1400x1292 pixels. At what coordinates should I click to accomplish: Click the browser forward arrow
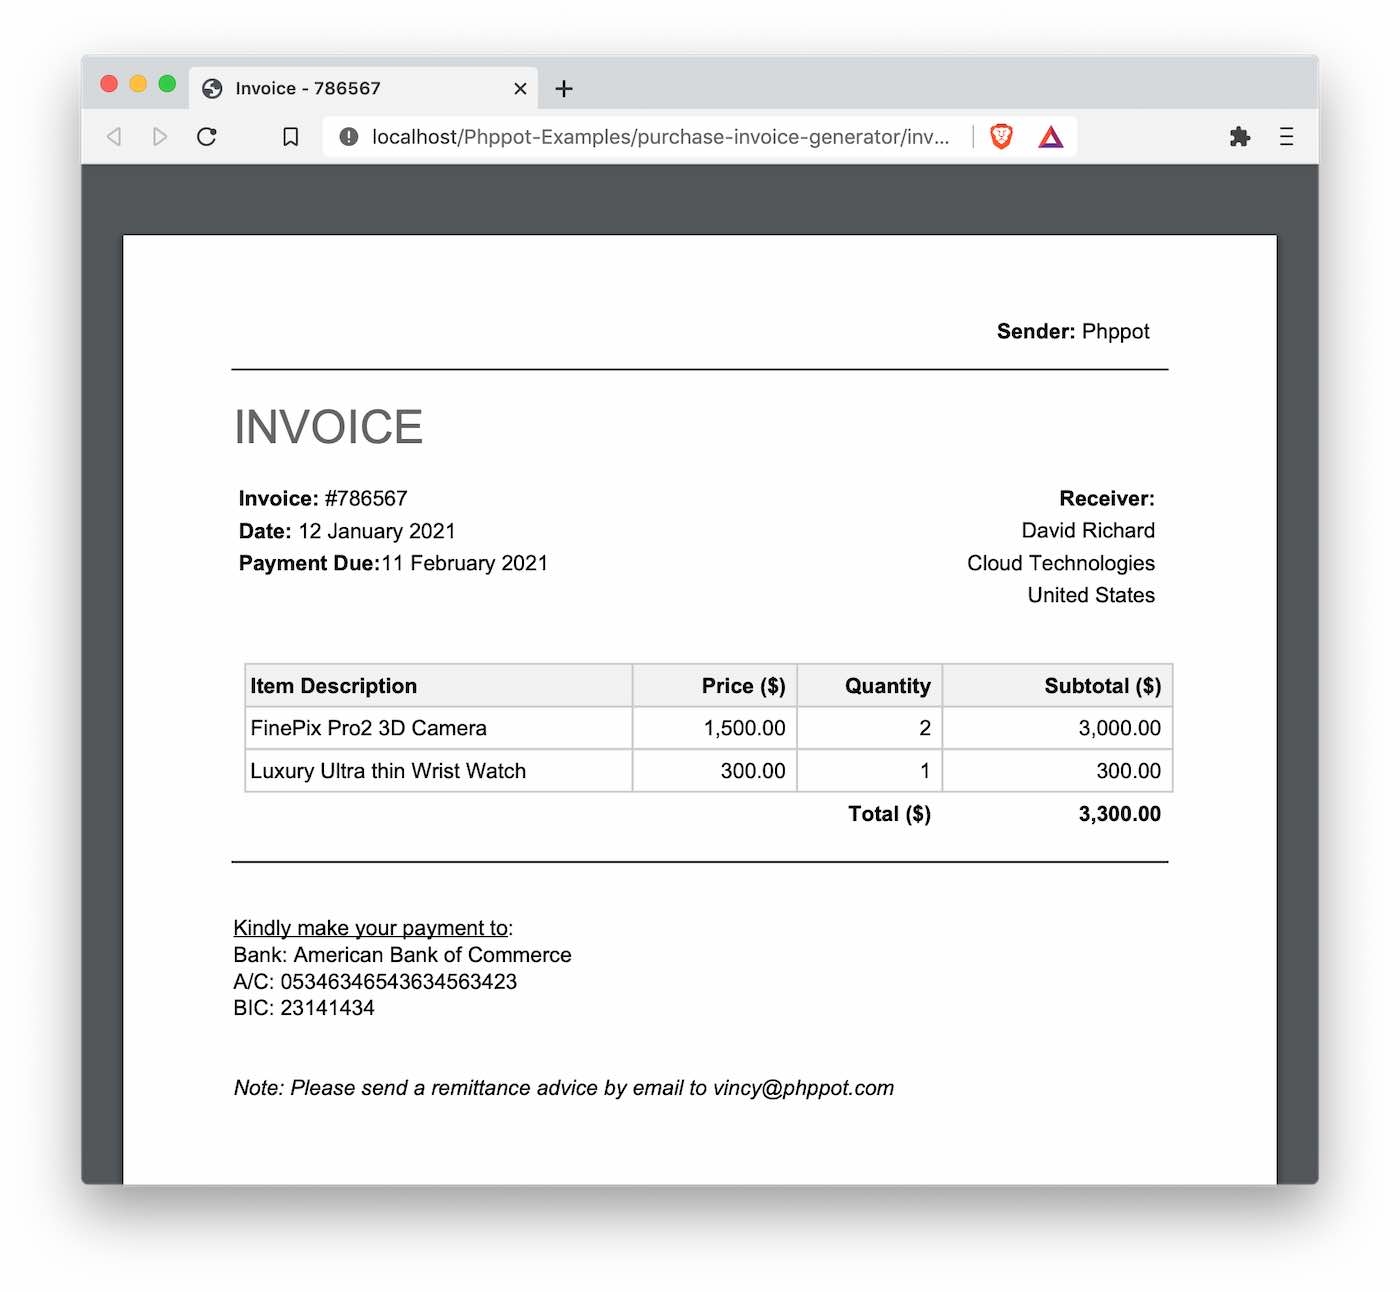pyautogui.click(x=160, y=137)
